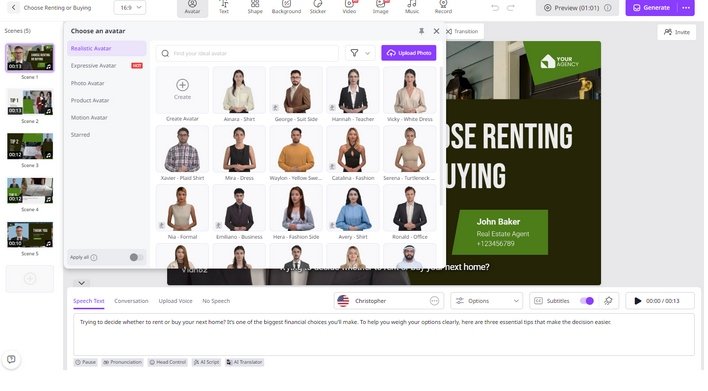Select the Scene 4 thumbnail
708x391 pixels.
(x=30, y=191)
